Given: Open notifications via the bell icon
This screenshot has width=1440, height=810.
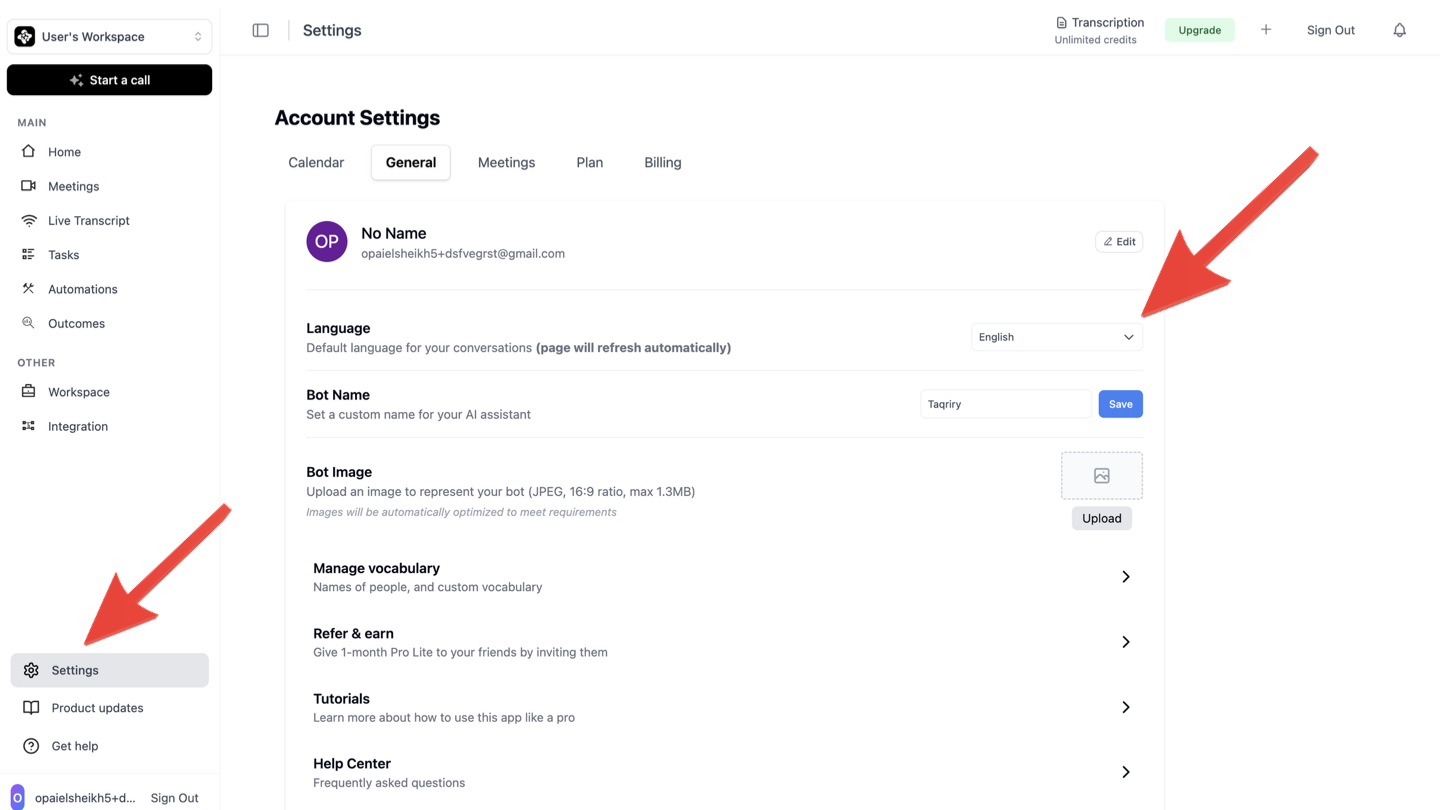Looking at the screenshot, I should 1399,30.
